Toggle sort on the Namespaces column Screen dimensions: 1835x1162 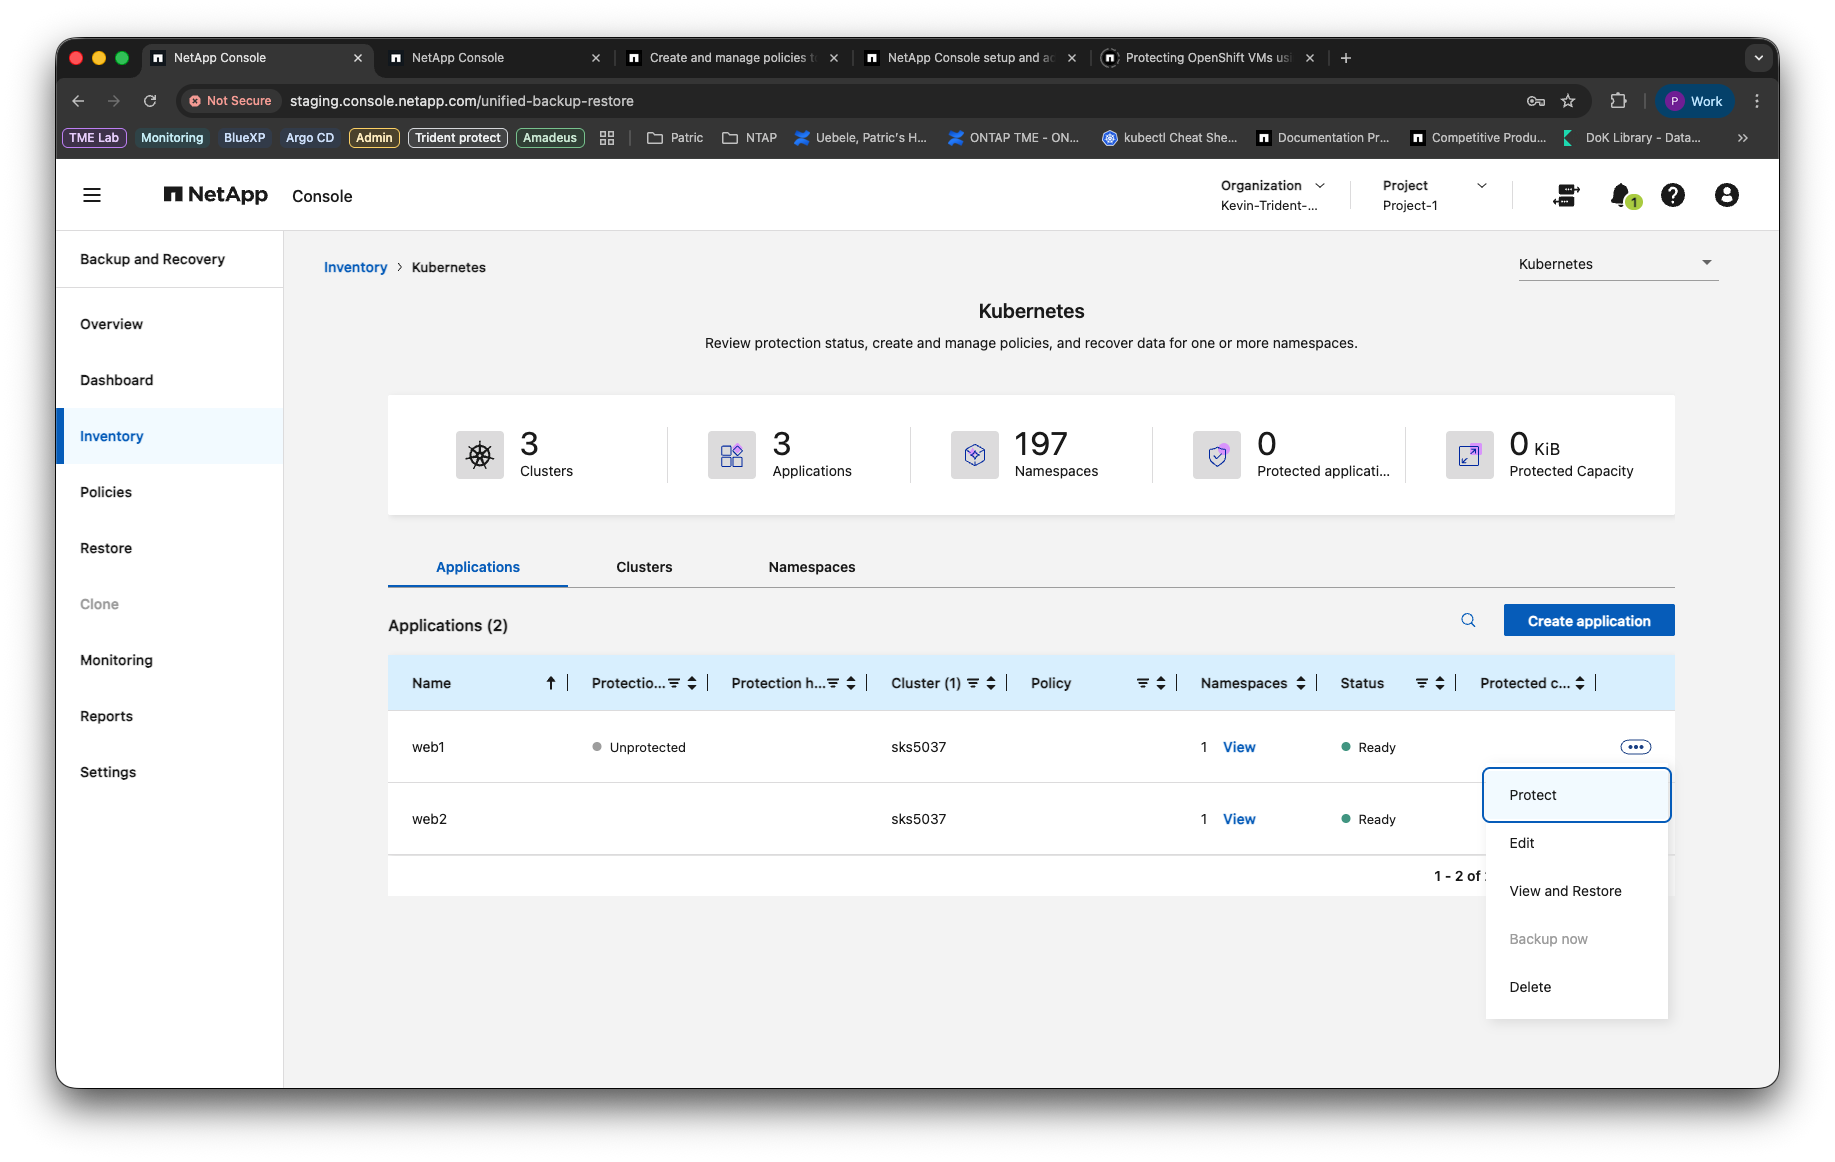[1301, 683]
